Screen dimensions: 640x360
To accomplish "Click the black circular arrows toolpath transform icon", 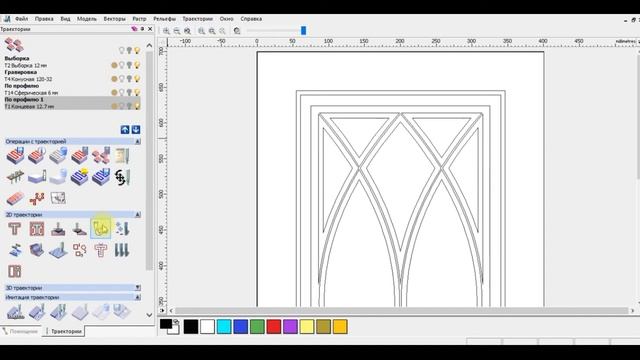I will (122, 177).
